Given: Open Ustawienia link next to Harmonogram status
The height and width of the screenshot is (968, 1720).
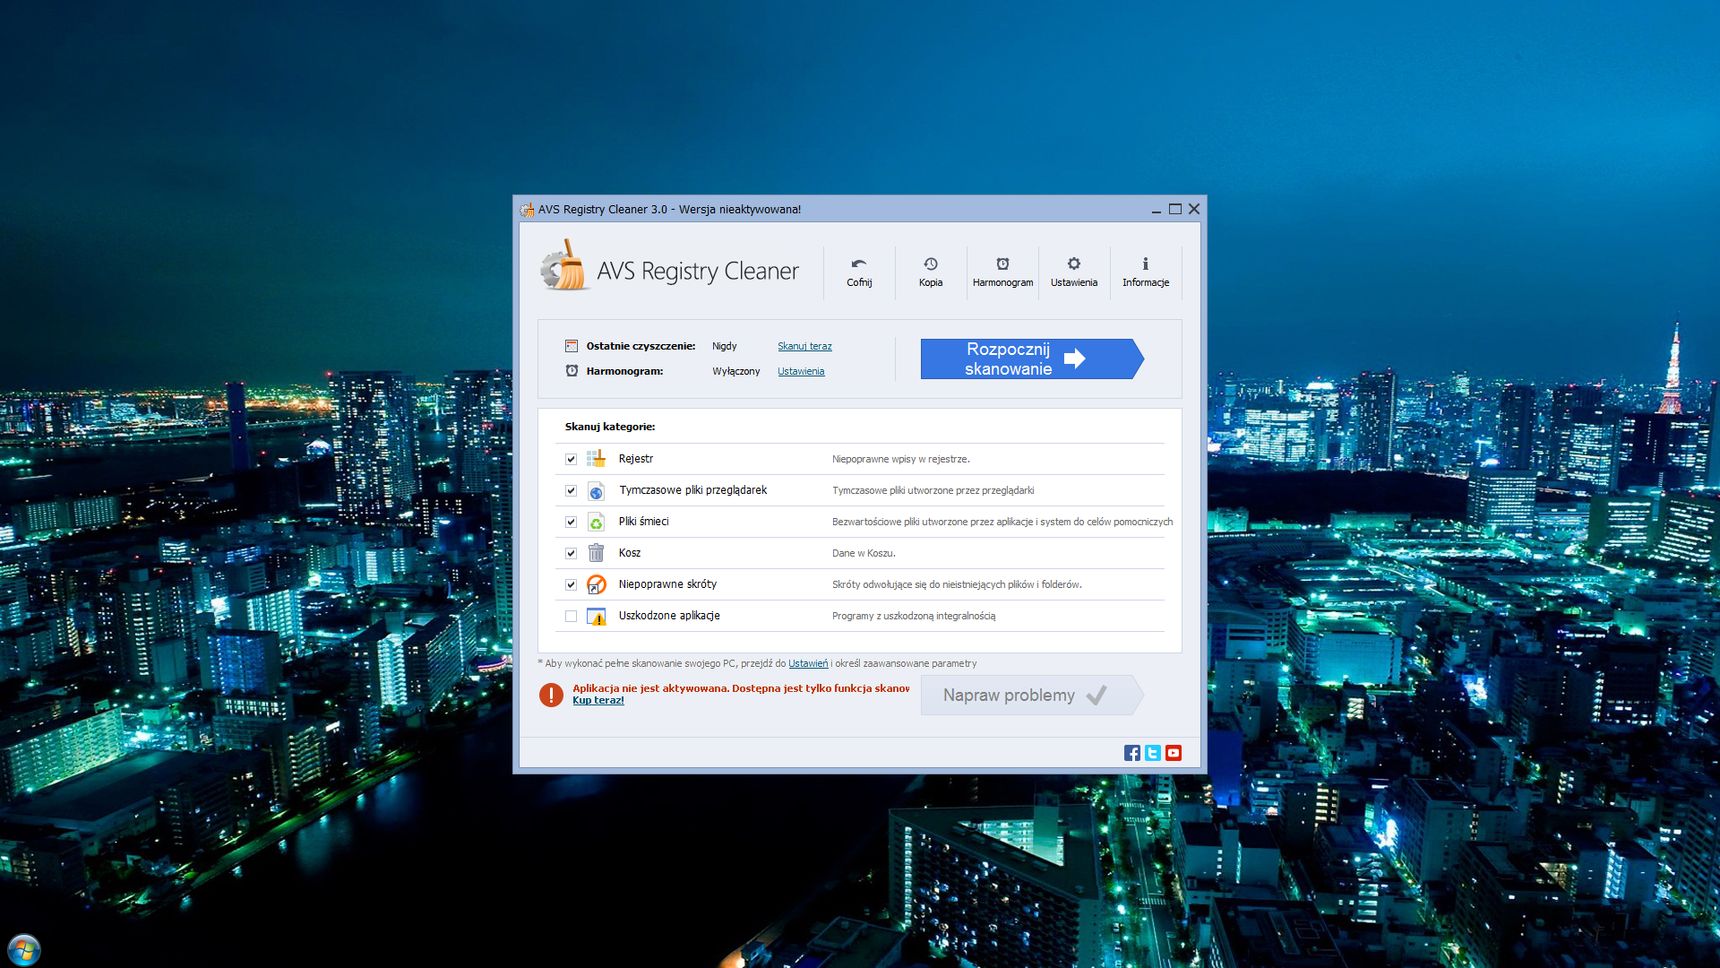Looking at the screenshot, I should 801,371.
